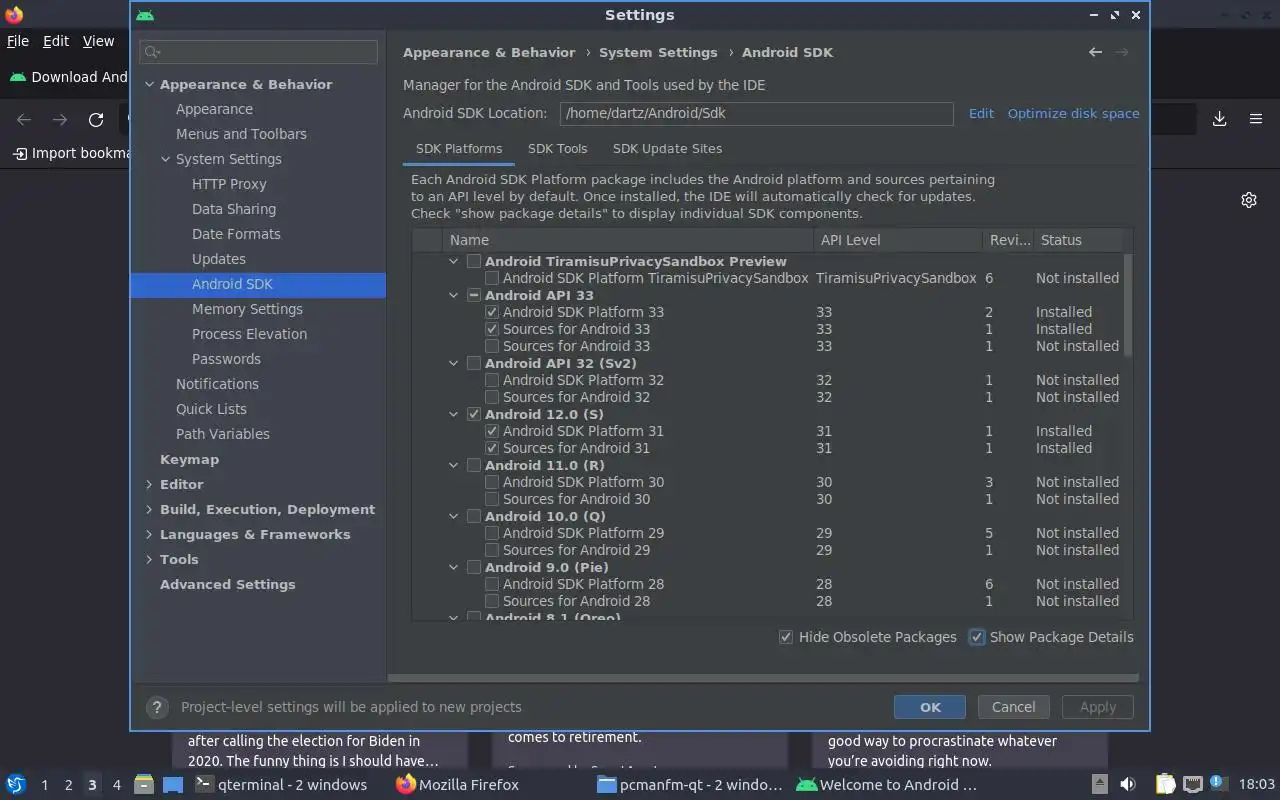The image size is (1280, 800).
Task: Collapse Android API 33 group
Action: 453,295
